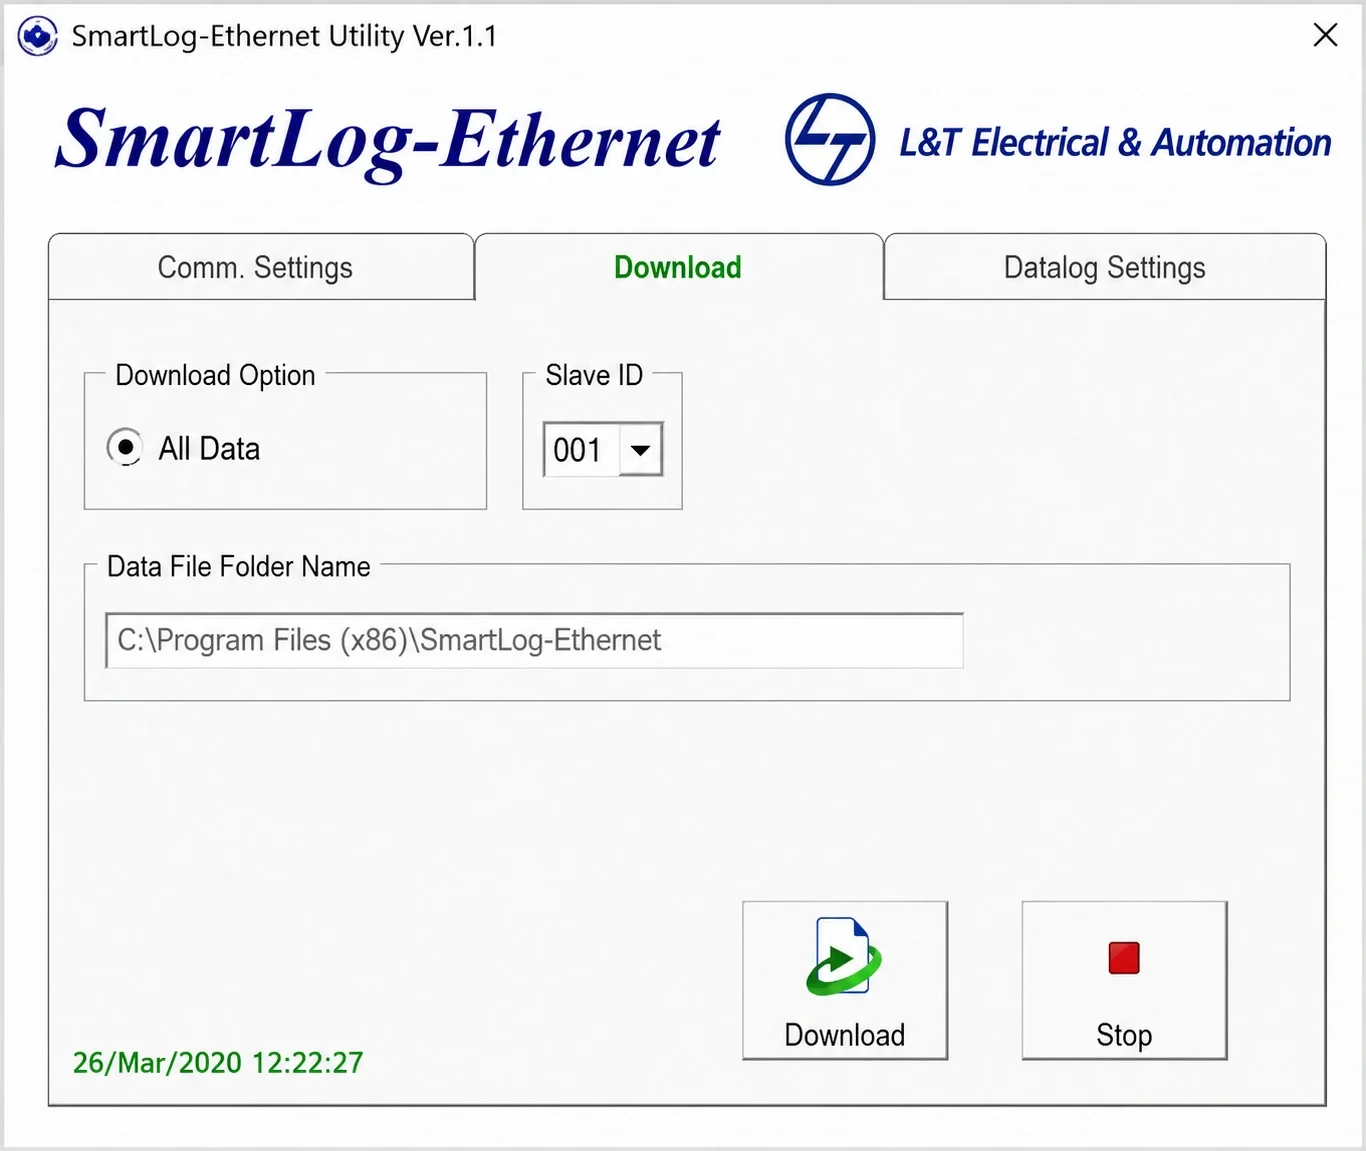The height and width of the screenshot is (1151, 1366).
Task: Click the L&T Electrical & Automation text
Action: coord(1115,142)
